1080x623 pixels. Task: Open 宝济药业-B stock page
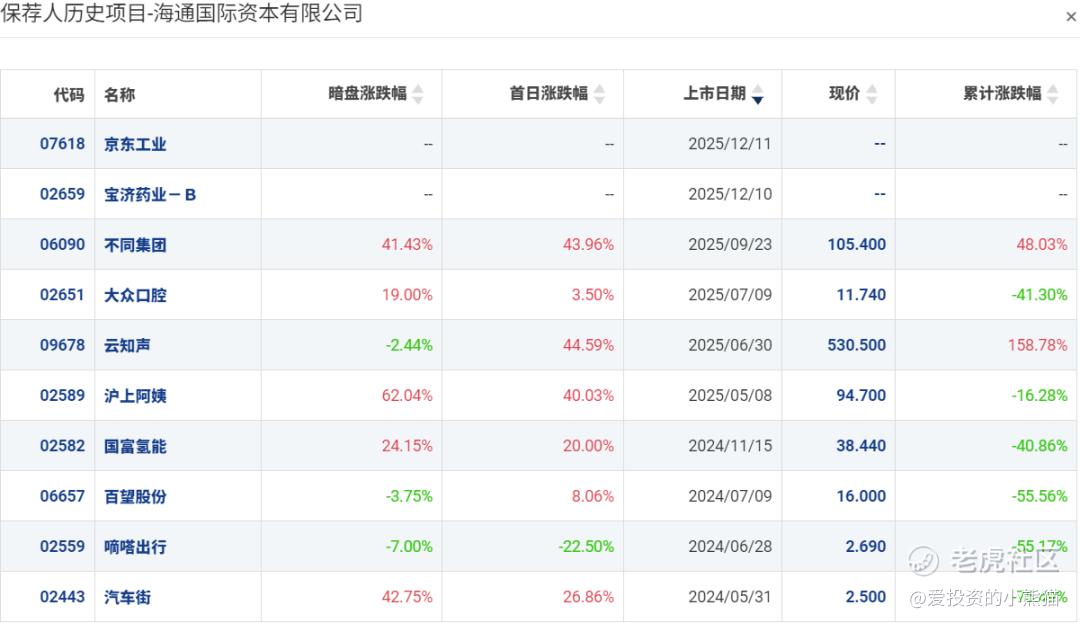point(150,195)
